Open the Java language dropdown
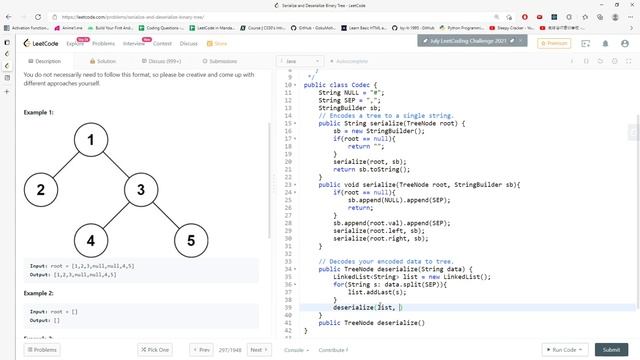This screenshot has height=360, width=640. click(x=300, y=61)
